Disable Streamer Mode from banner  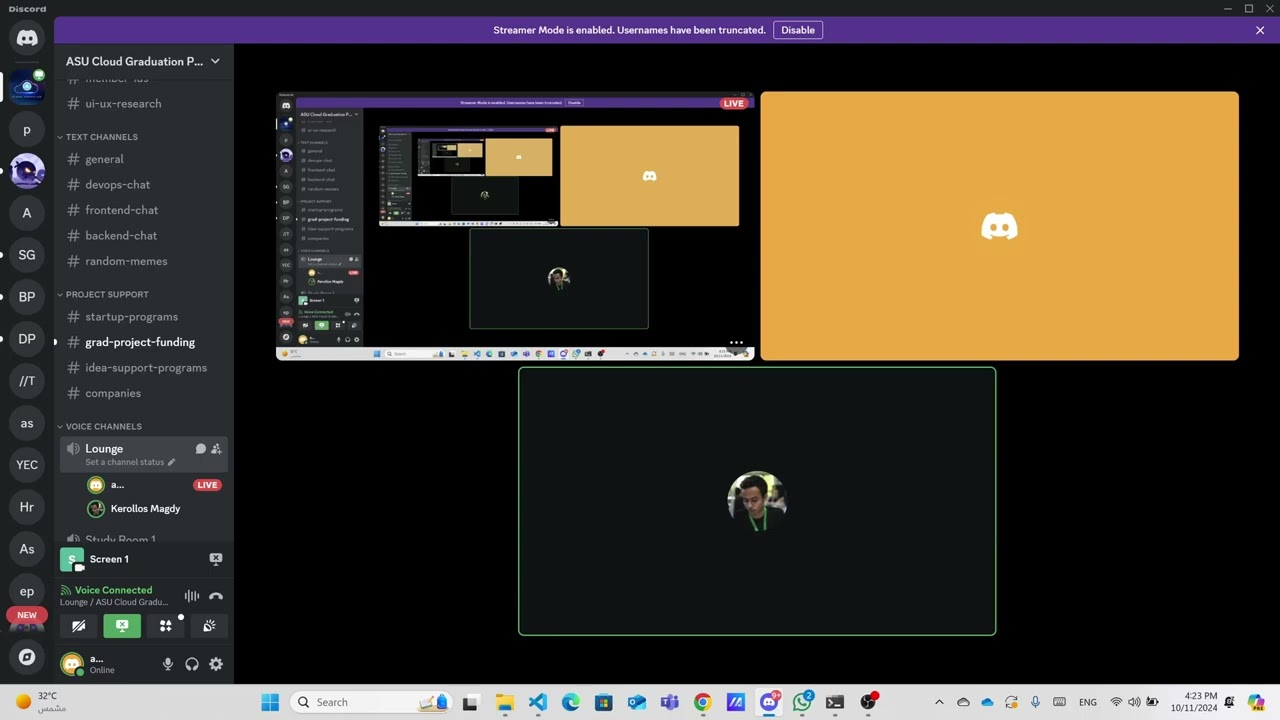798,30
